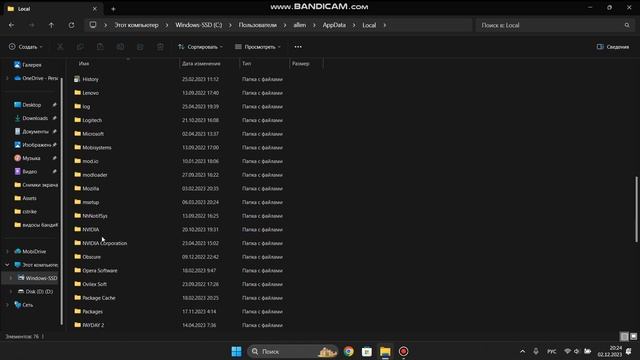The height and width of the screenshot is (360, 640).
Task: Sort by Дата изменения column header
Action: click(201, 64)
